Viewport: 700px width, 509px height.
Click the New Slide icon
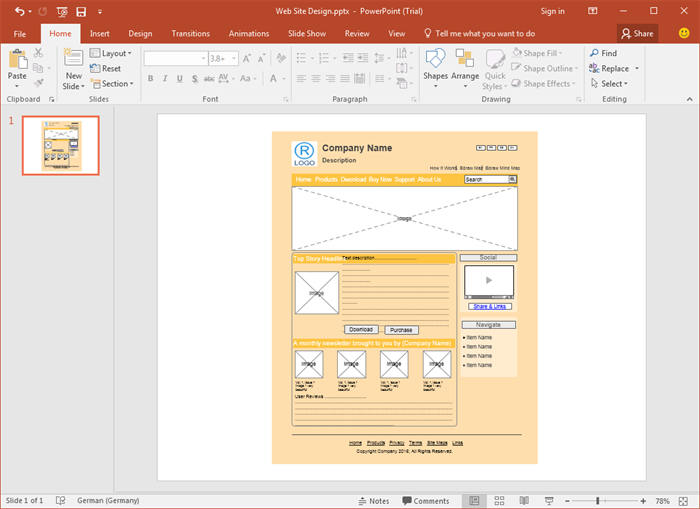(x=74, y=58)
